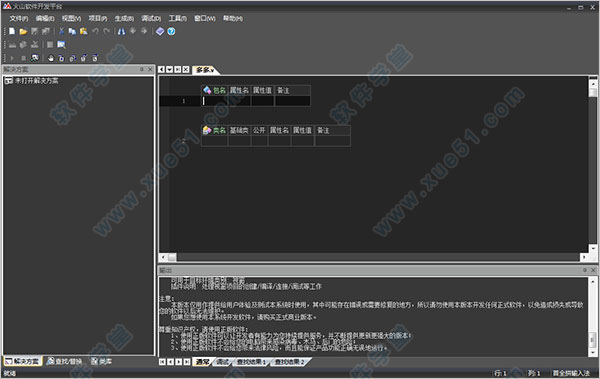Image resolution: width=600 pixels, height=379 pixels.
Task: Open the 查找结果 2 output tab
Action: (290, 361)
